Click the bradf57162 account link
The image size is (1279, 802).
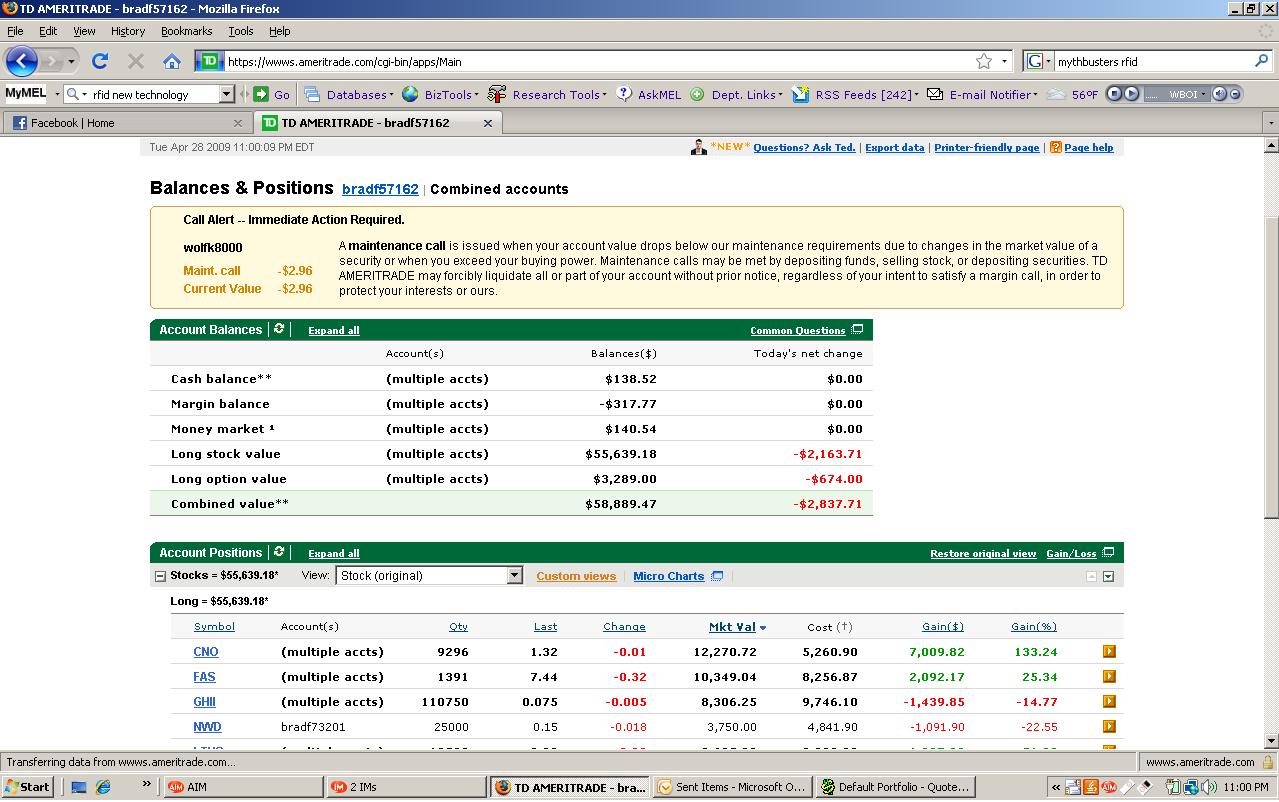coord(380,189)
